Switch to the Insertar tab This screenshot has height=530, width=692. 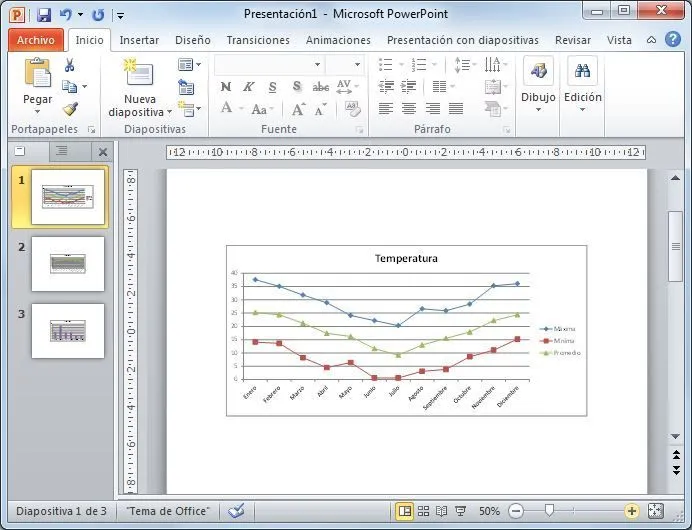pyautogui.click(x=139, y=40)
